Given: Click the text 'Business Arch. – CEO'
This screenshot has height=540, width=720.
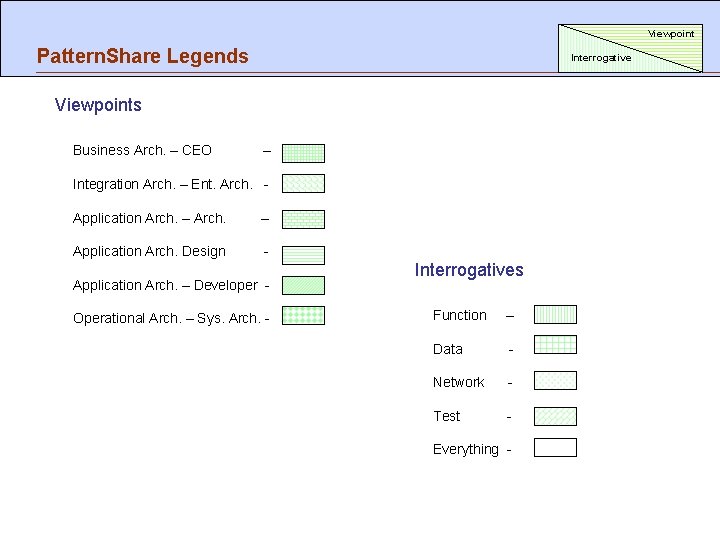Looking at the screenshot, I should tap(142, 150).
